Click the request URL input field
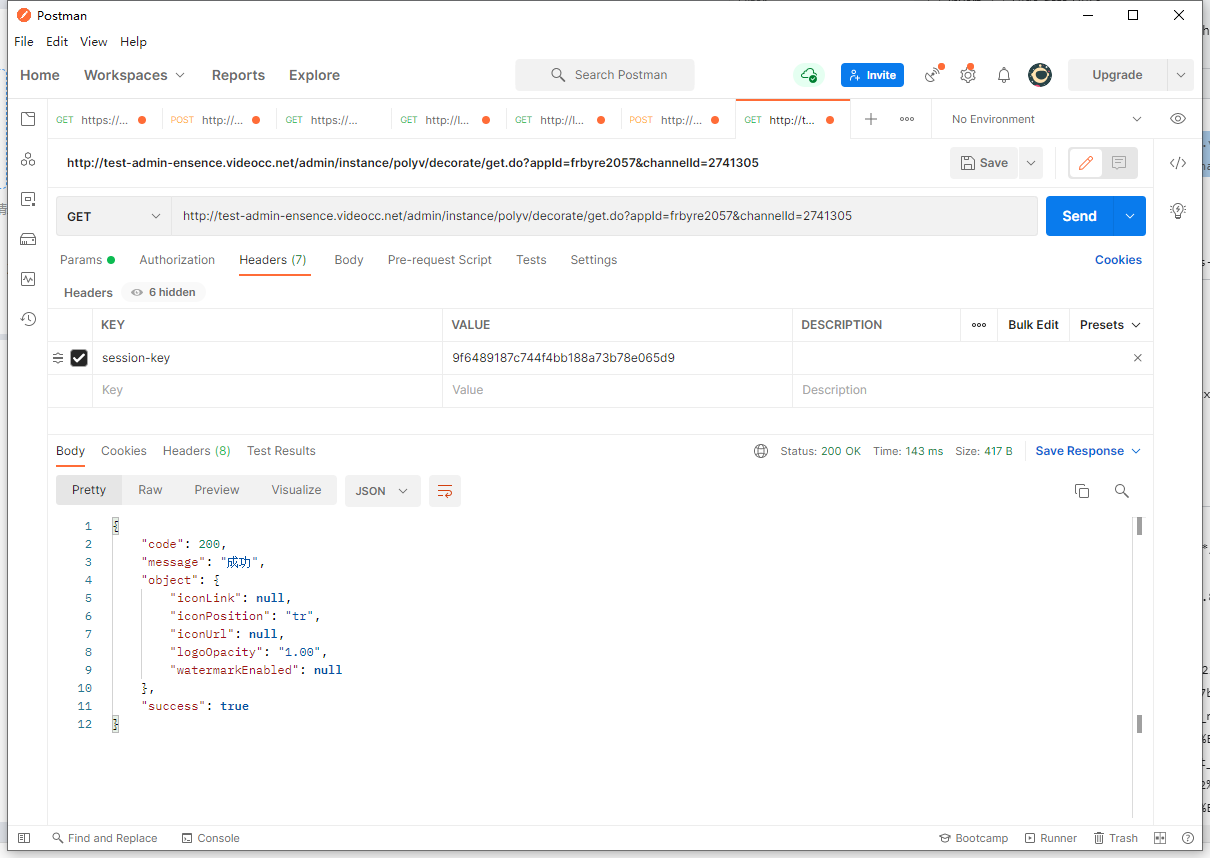Viewport: 1210px width, 858px height. click(604, 216)
